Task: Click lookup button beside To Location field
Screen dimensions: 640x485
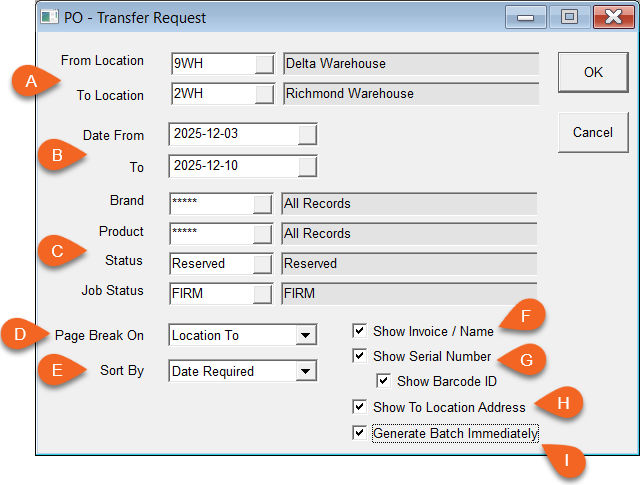Action: (264, 94)
